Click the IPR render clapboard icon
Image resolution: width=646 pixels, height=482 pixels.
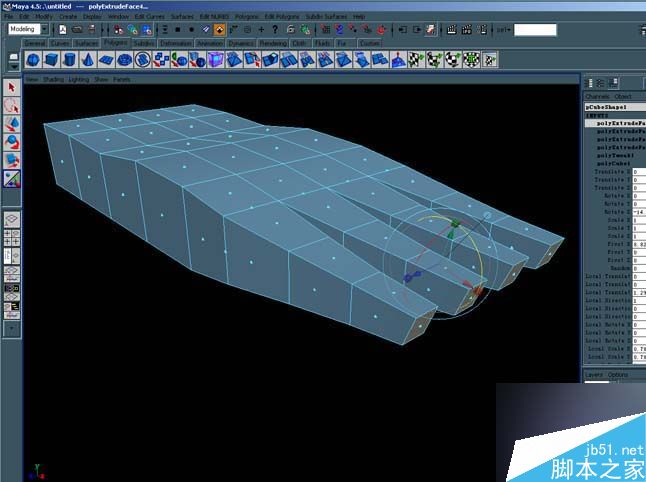[467, 29]
